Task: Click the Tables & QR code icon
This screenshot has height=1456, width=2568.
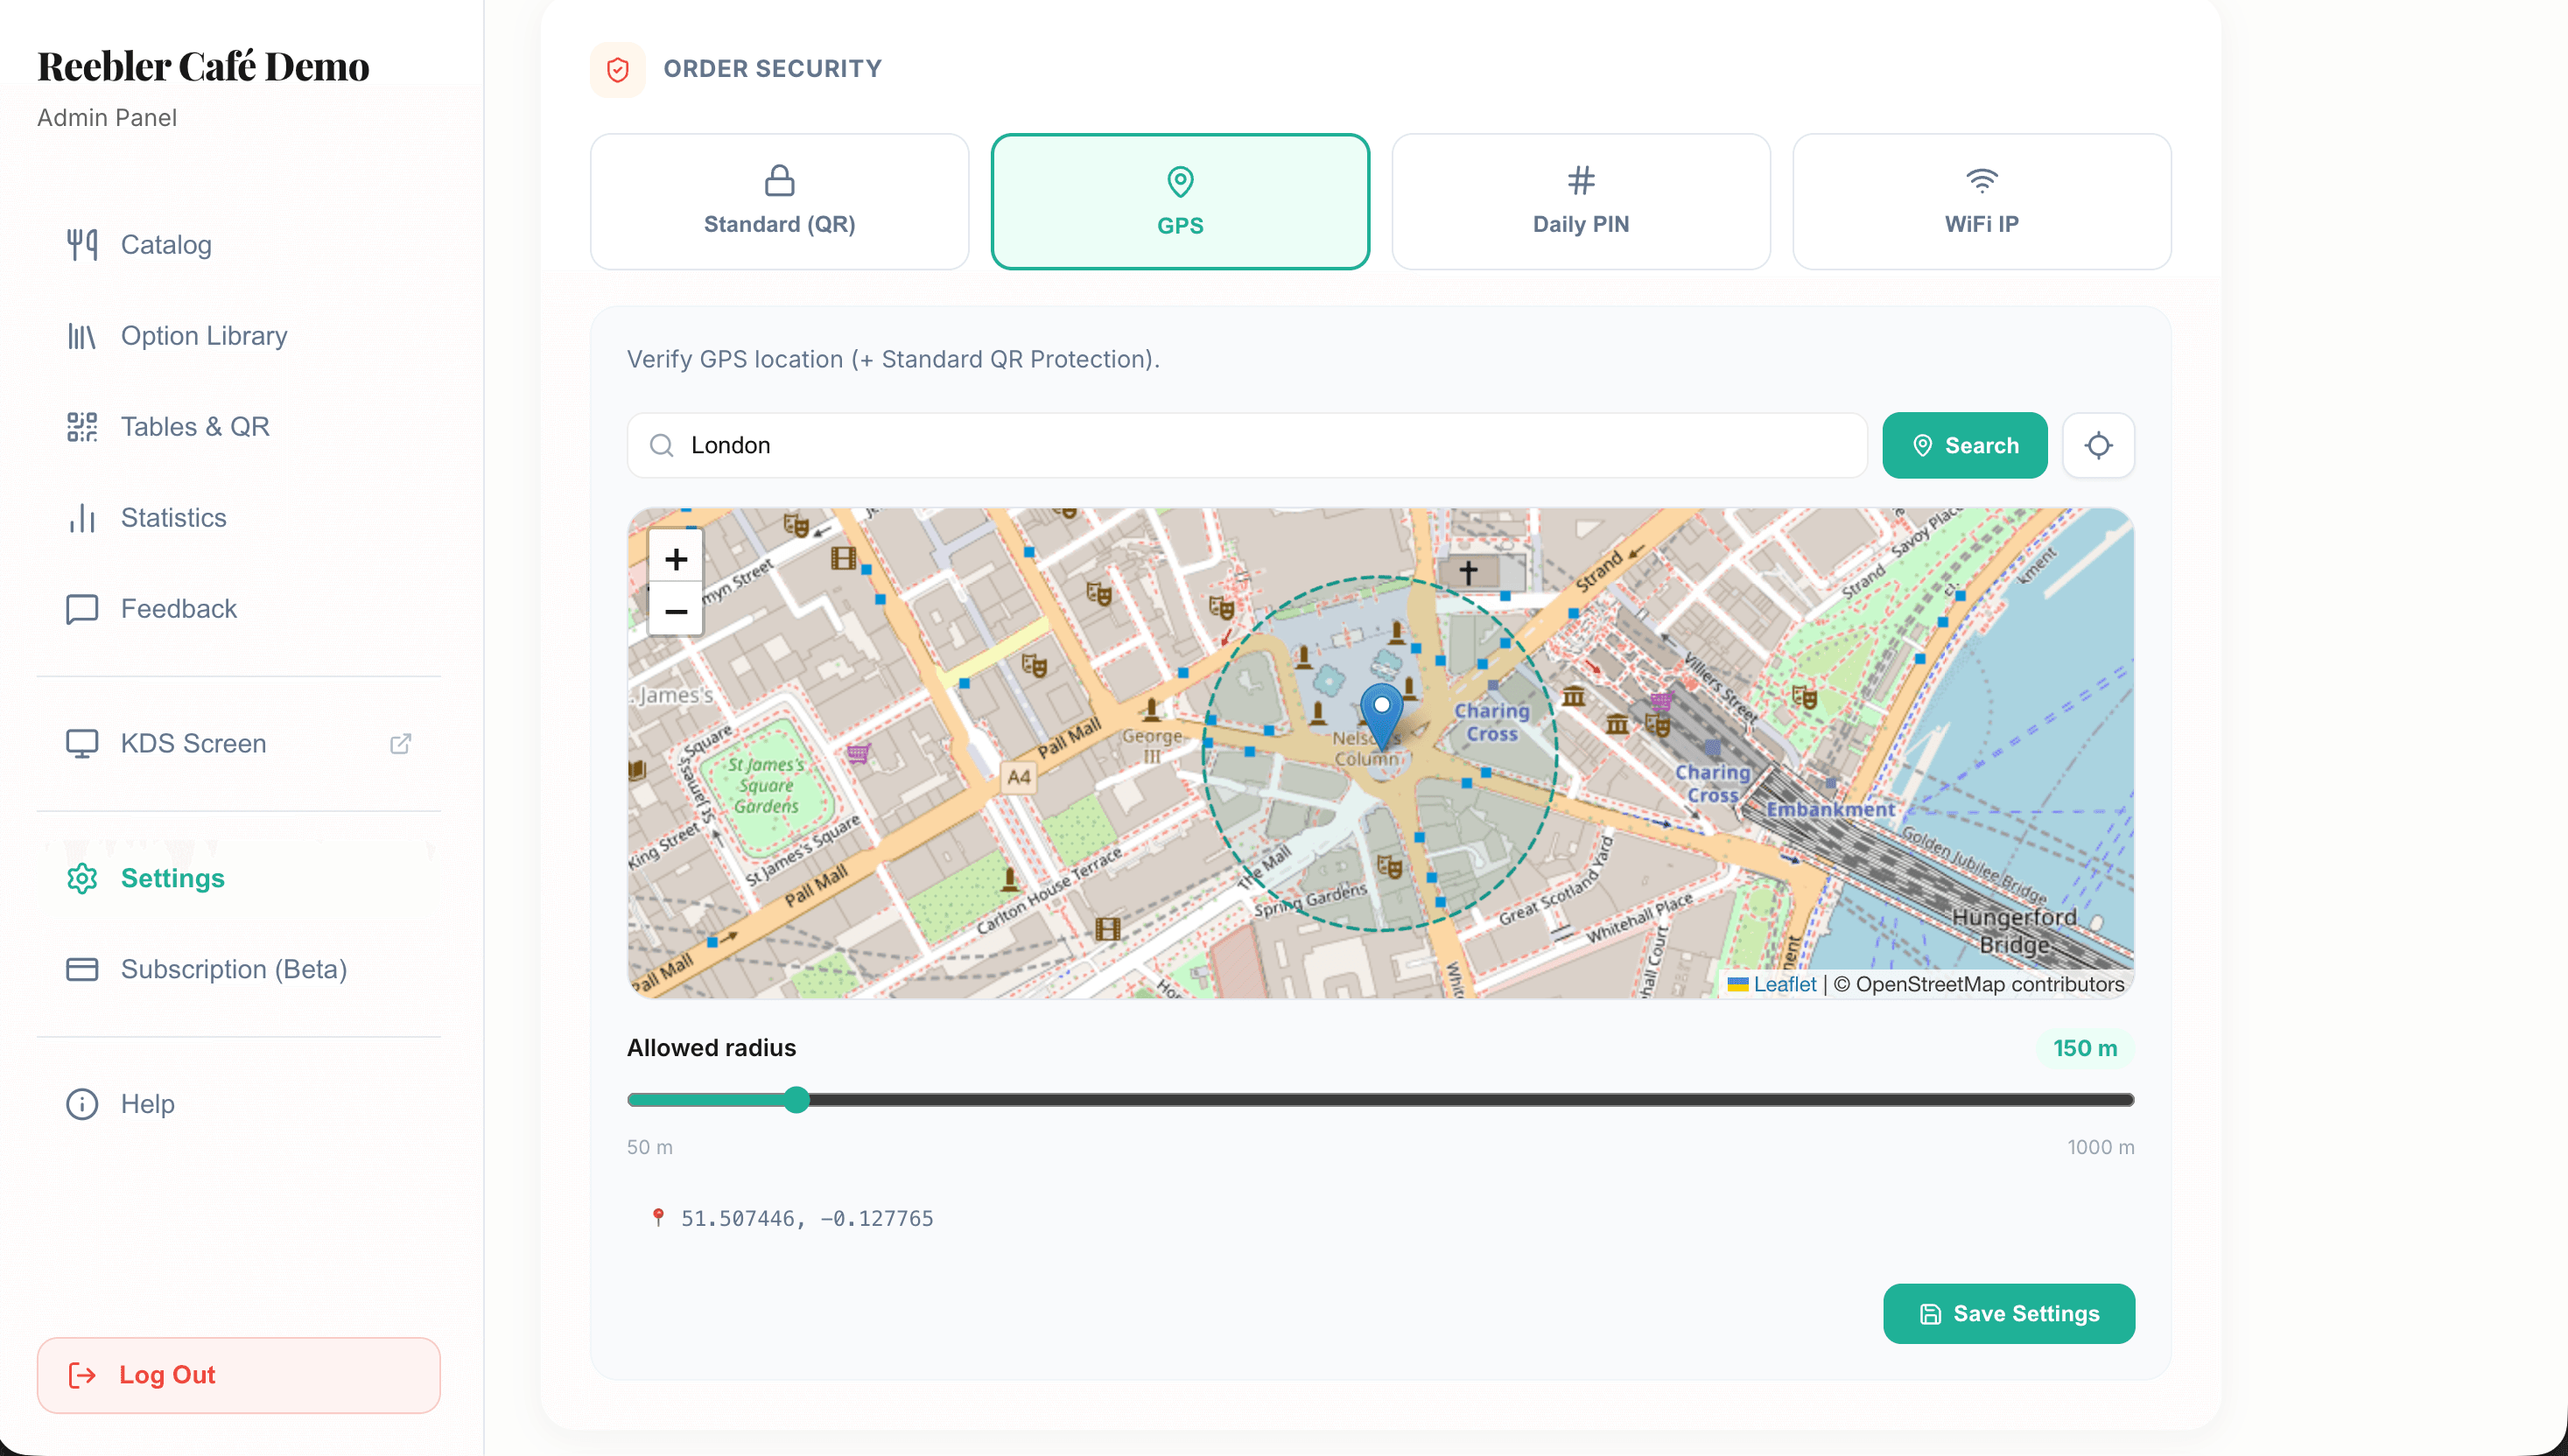Action: 82,427
